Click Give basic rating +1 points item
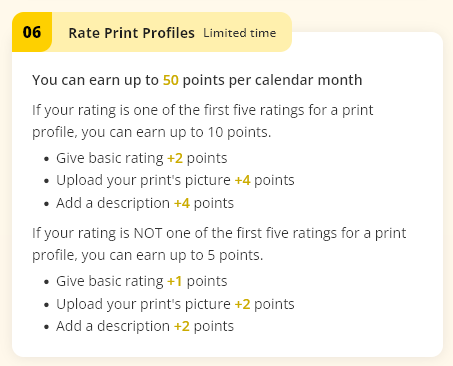Viewport: 453px width, 366px height. point(142,281)
